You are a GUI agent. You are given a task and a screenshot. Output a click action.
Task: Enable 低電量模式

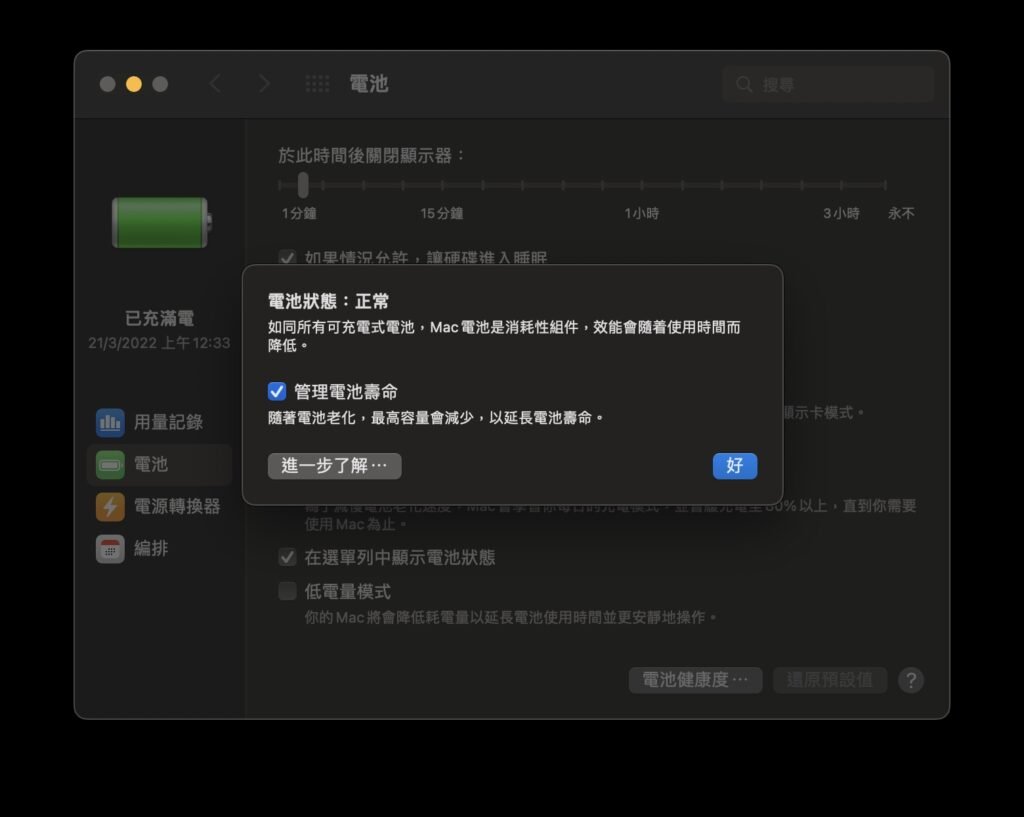point(288,590)
